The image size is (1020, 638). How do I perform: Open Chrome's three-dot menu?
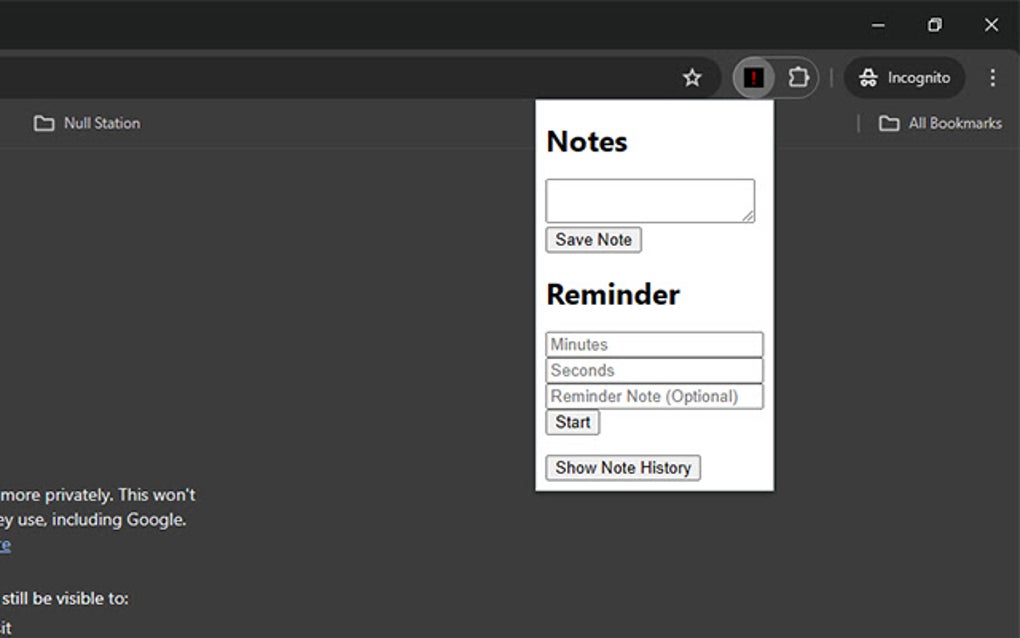click(x=992, y=77)
